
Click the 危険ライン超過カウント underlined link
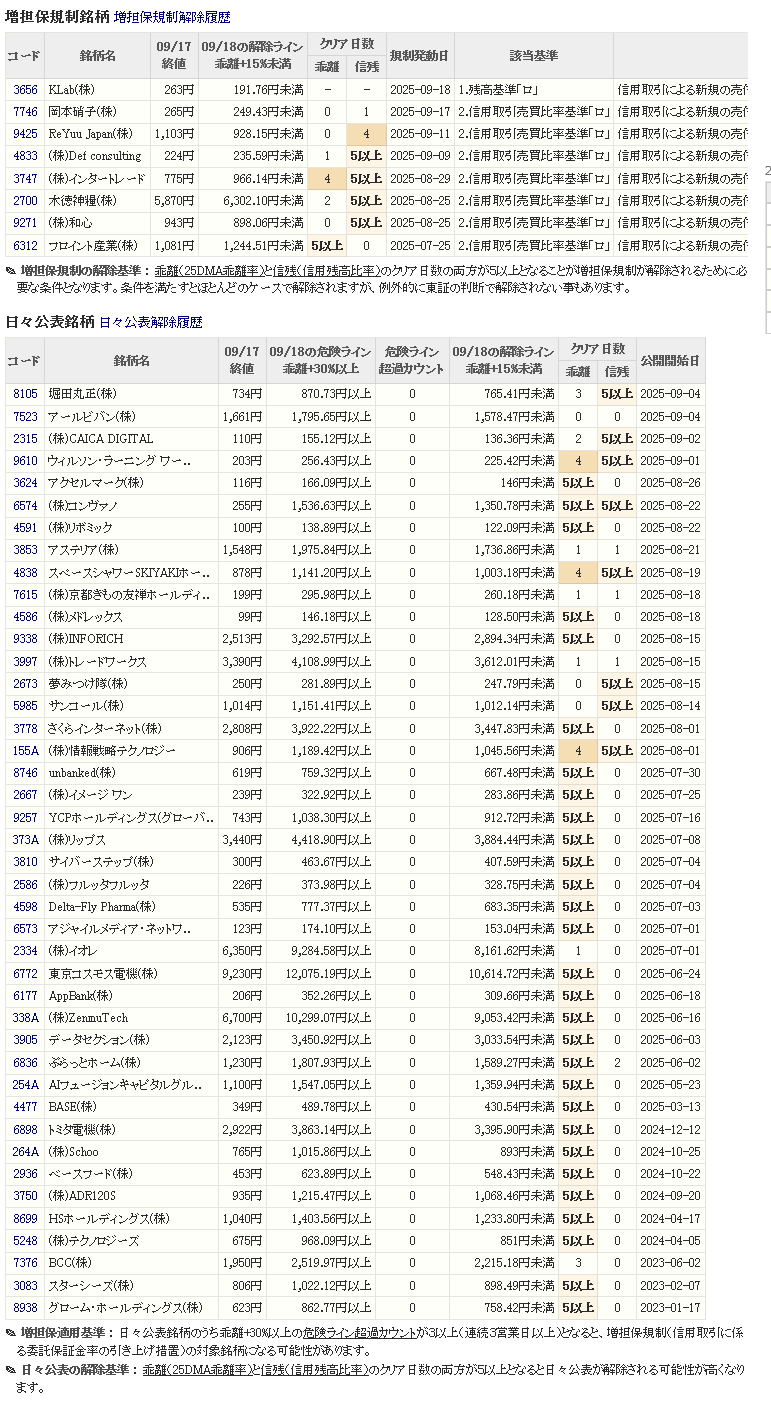pyautogui.click(x=359, y=1333)
